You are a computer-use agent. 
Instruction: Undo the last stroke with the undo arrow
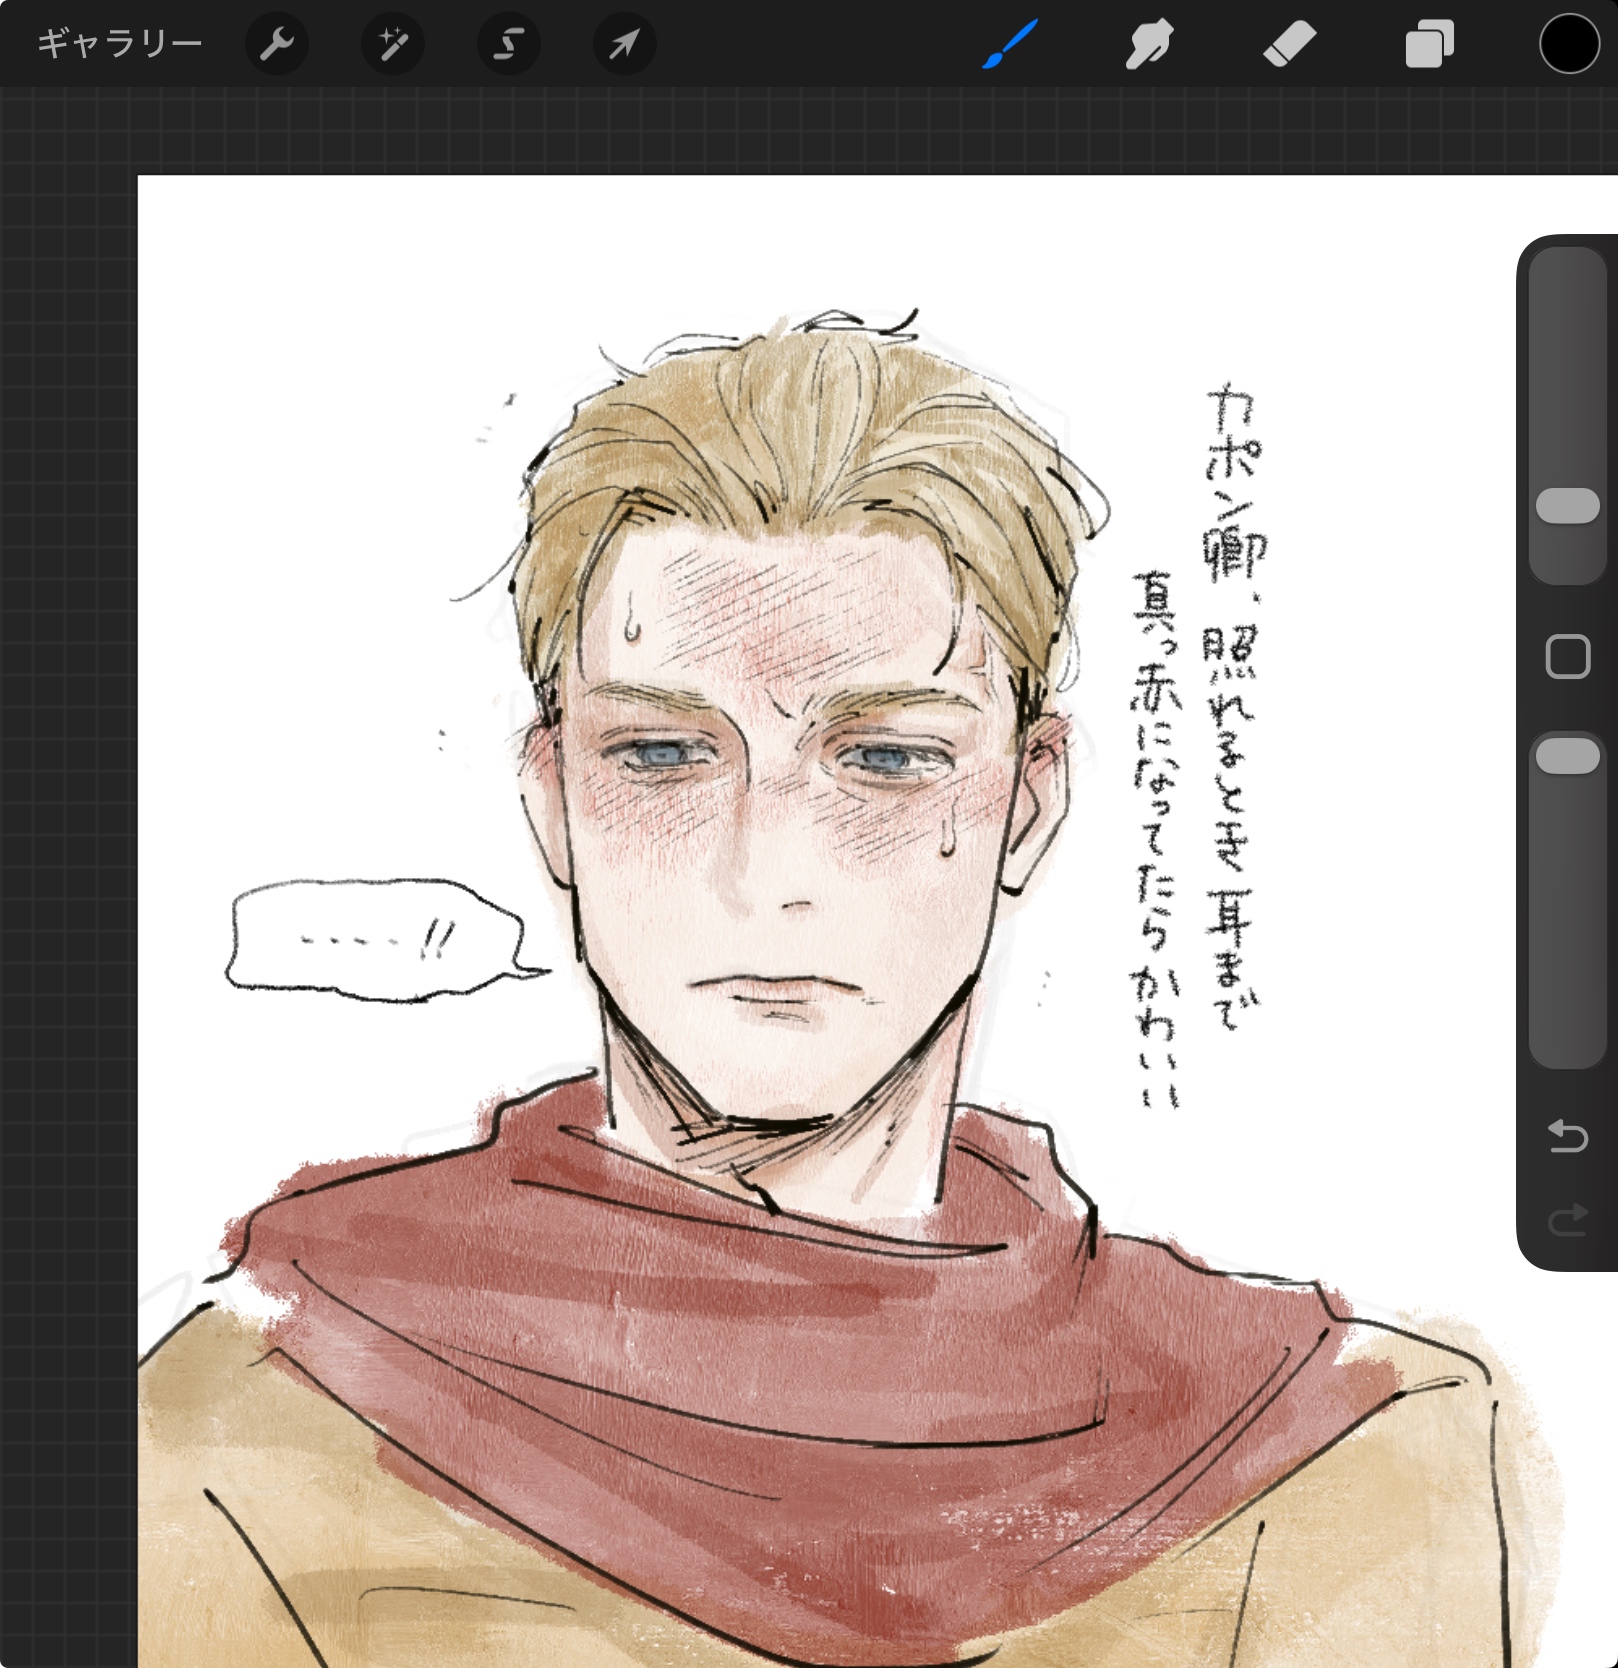click(1567, 1137)
